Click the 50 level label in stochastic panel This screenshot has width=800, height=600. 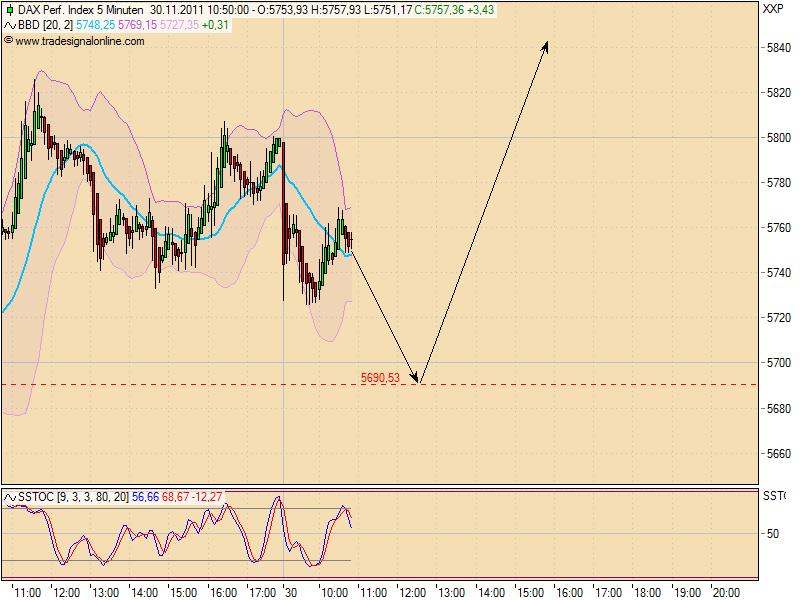[773, 534]
